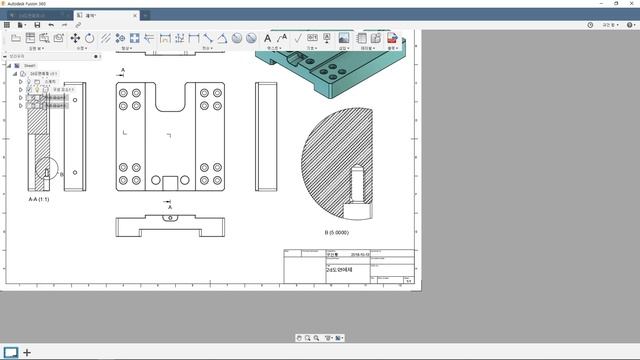The width and height of the screenshot is (640, 360).
Task: Select Zoom tool in navigation bar
Action: click(x=316, y=338)
